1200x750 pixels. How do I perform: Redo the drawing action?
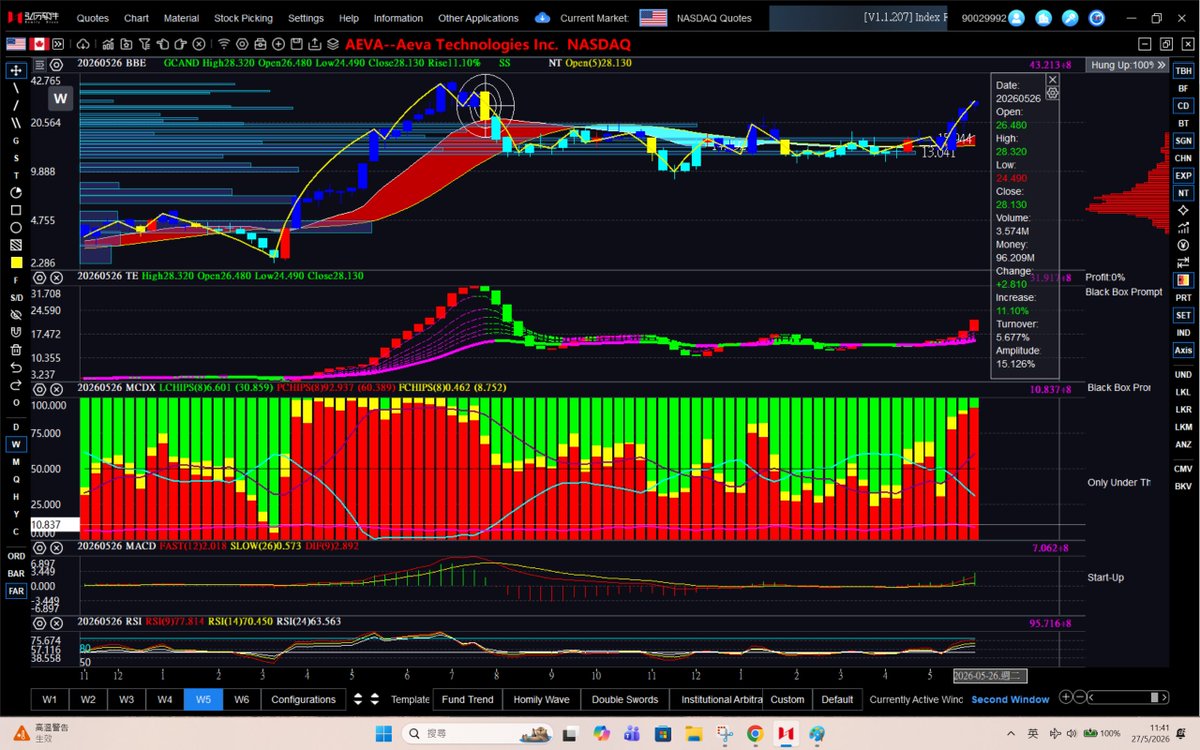(x=16, y=384)
